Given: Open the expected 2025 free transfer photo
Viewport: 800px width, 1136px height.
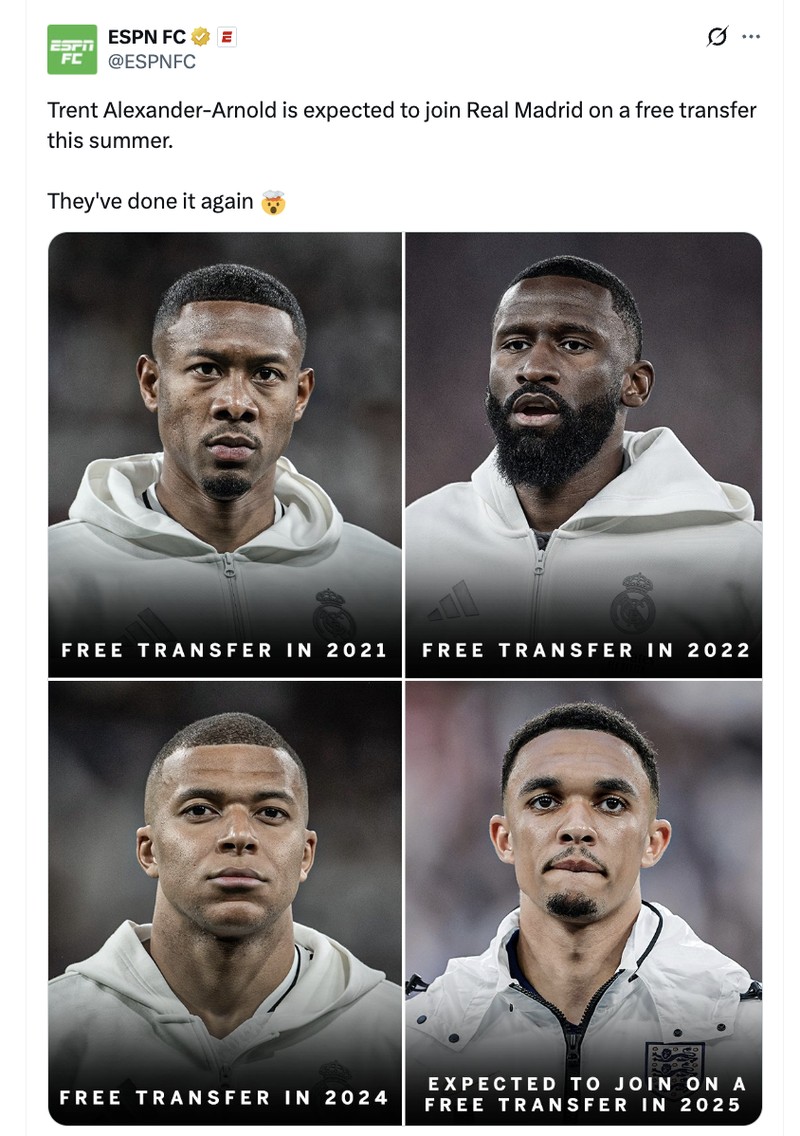Looking at the screenshot, I should tap(583, 903).
